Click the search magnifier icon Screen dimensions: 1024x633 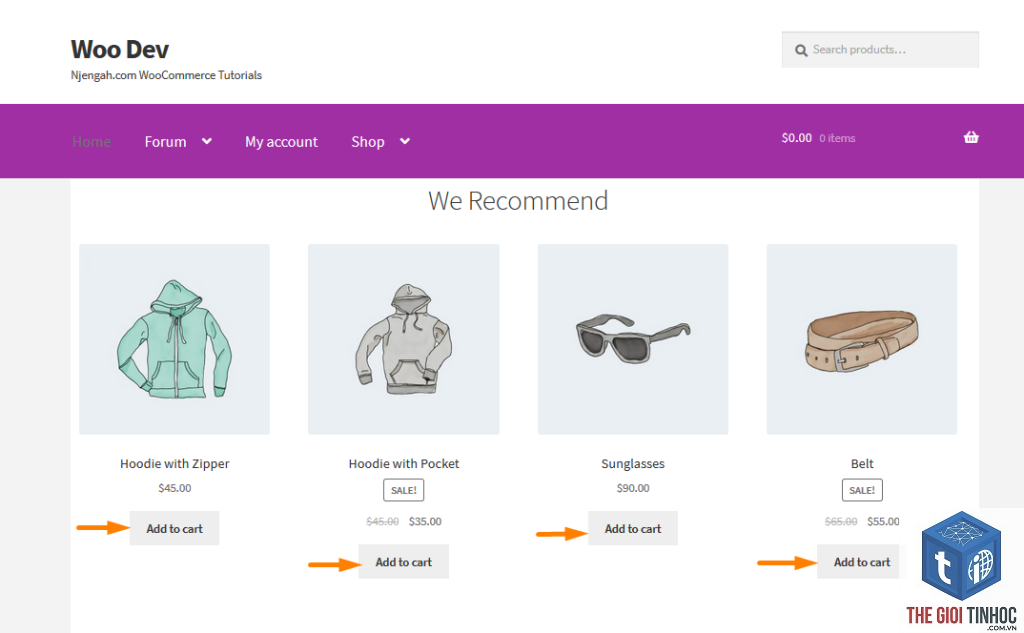(801, 50)
